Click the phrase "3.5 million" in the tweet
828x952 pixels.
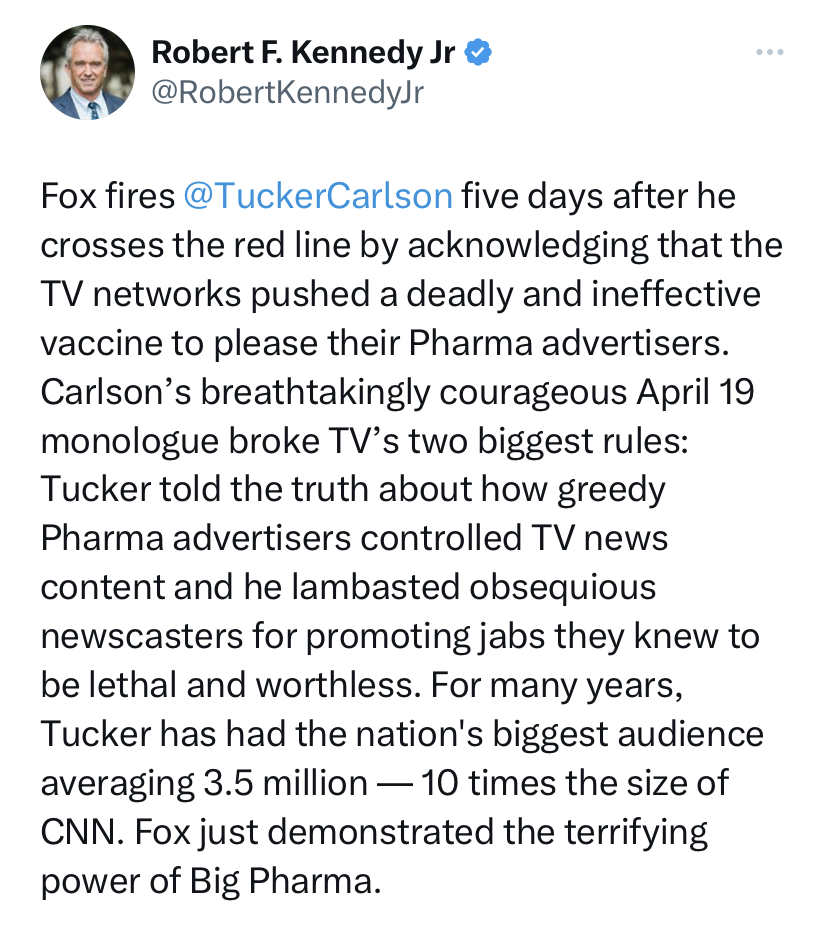coord(280,782)
